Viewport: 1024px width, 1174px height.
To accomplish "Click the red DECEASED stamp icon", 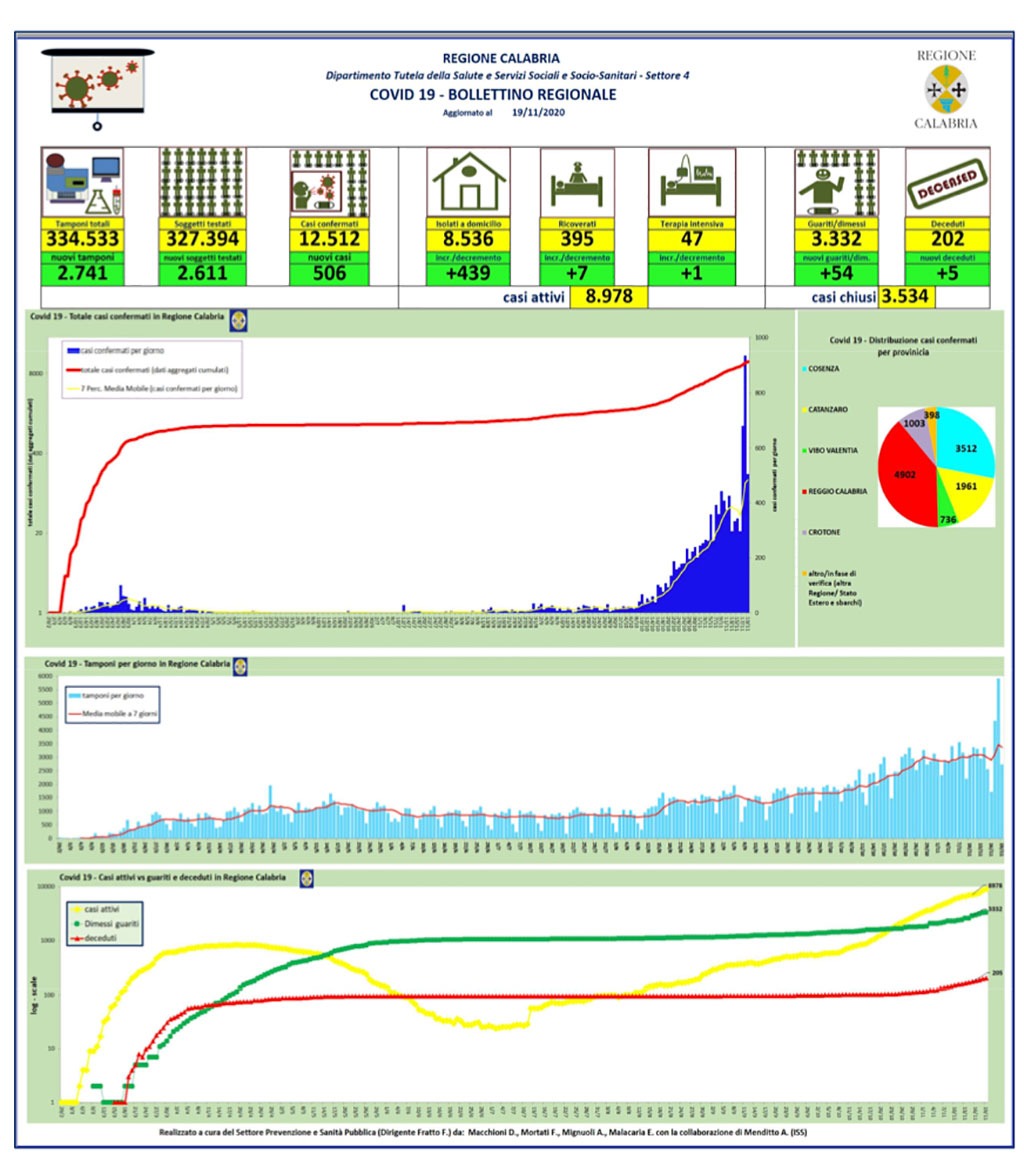I will click(948, 183).
